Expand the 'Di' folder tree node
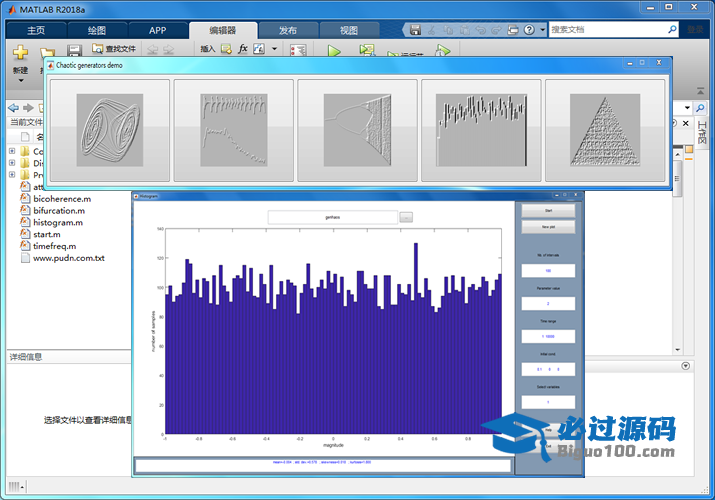715x500 pixels. point(12,163)
